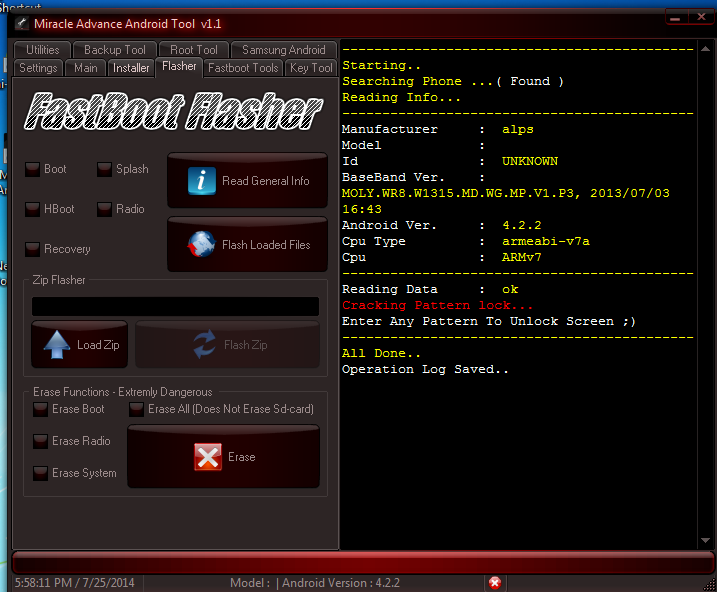Open the Settings tab
The height and width of the screenshot is (592, 717).
(38, 68)
